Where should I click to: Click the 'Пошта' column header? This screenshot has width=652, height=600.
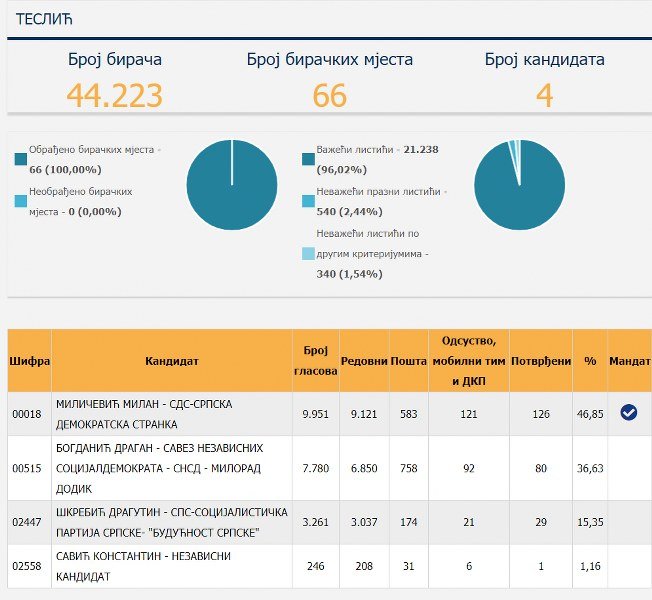point(408,360)
